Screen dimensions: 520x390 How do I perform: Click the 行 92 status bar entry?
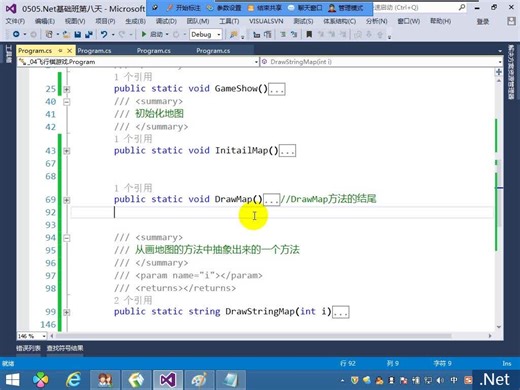[x=348, y=363]
